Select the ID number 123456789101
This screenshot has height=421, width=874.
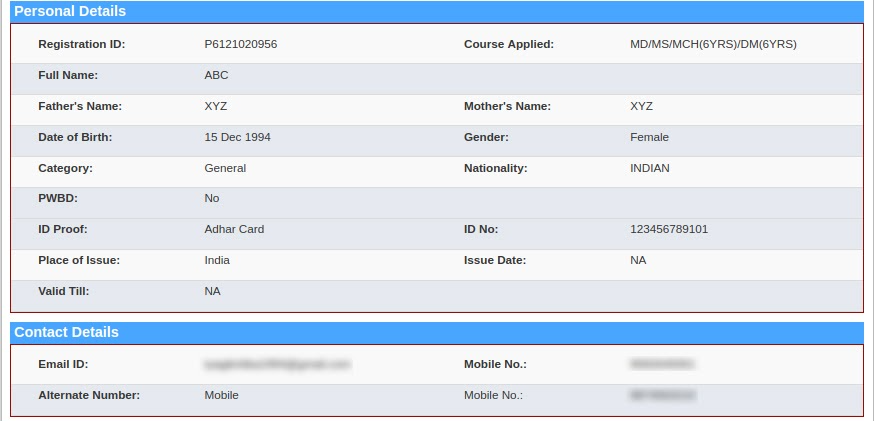669,229
